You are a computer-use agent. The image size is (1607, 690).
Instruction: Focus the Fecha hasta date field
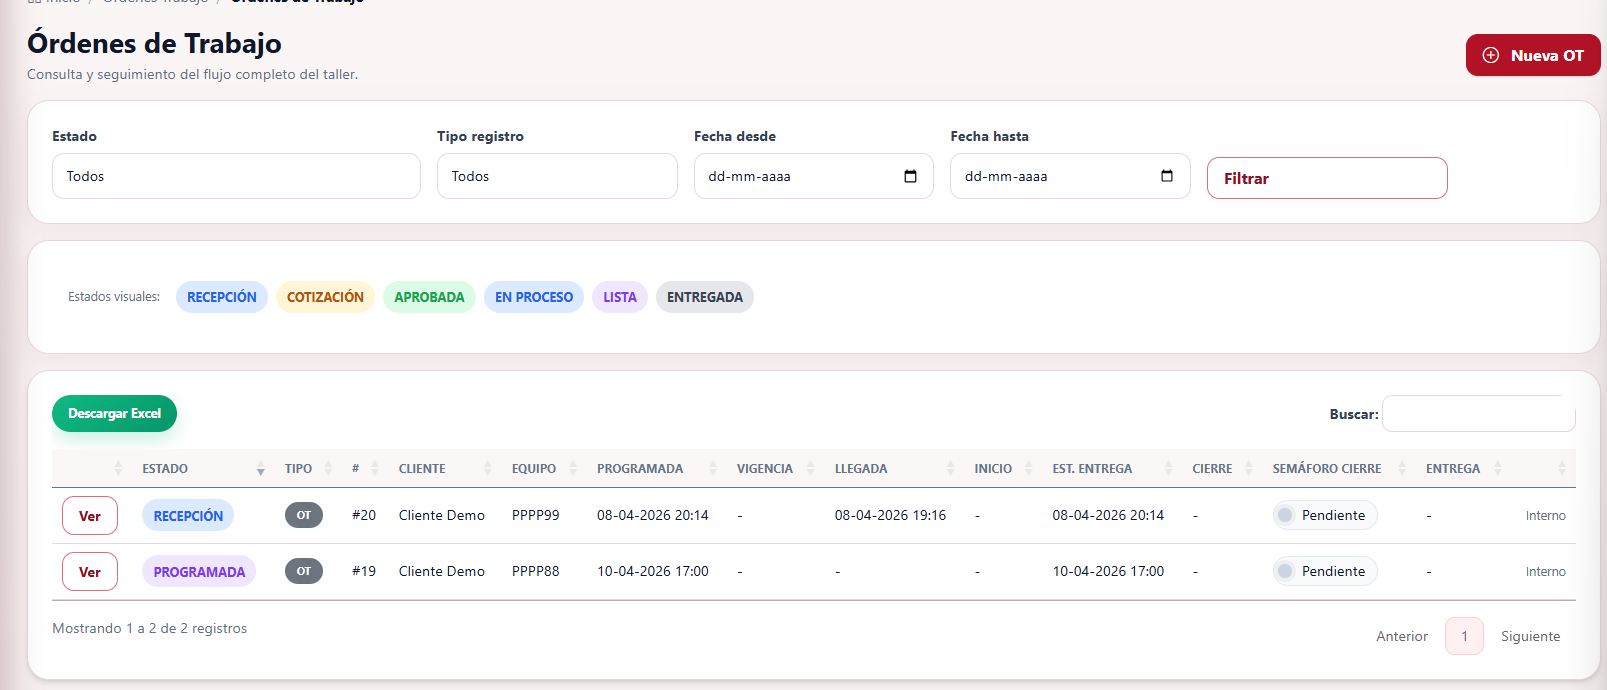pyautogui.click(x=1070, y=176)
